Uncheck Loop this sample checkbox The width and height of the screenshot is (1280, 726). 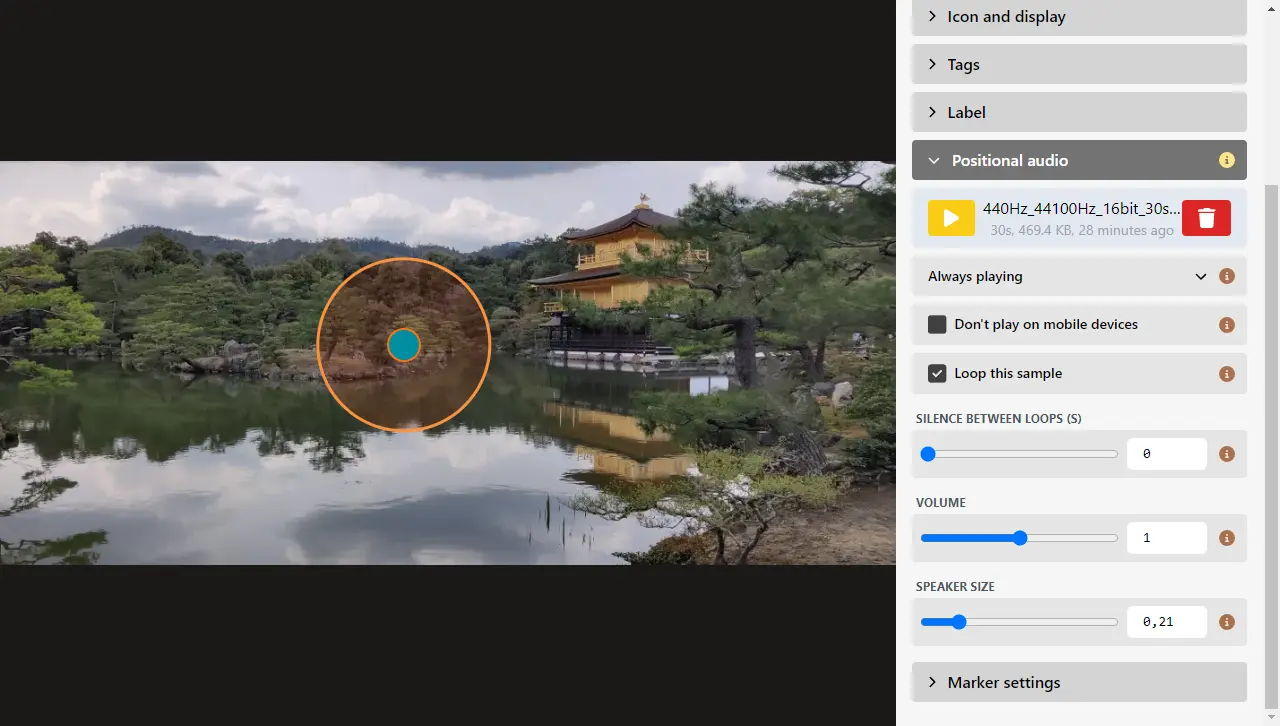point(937,373)
